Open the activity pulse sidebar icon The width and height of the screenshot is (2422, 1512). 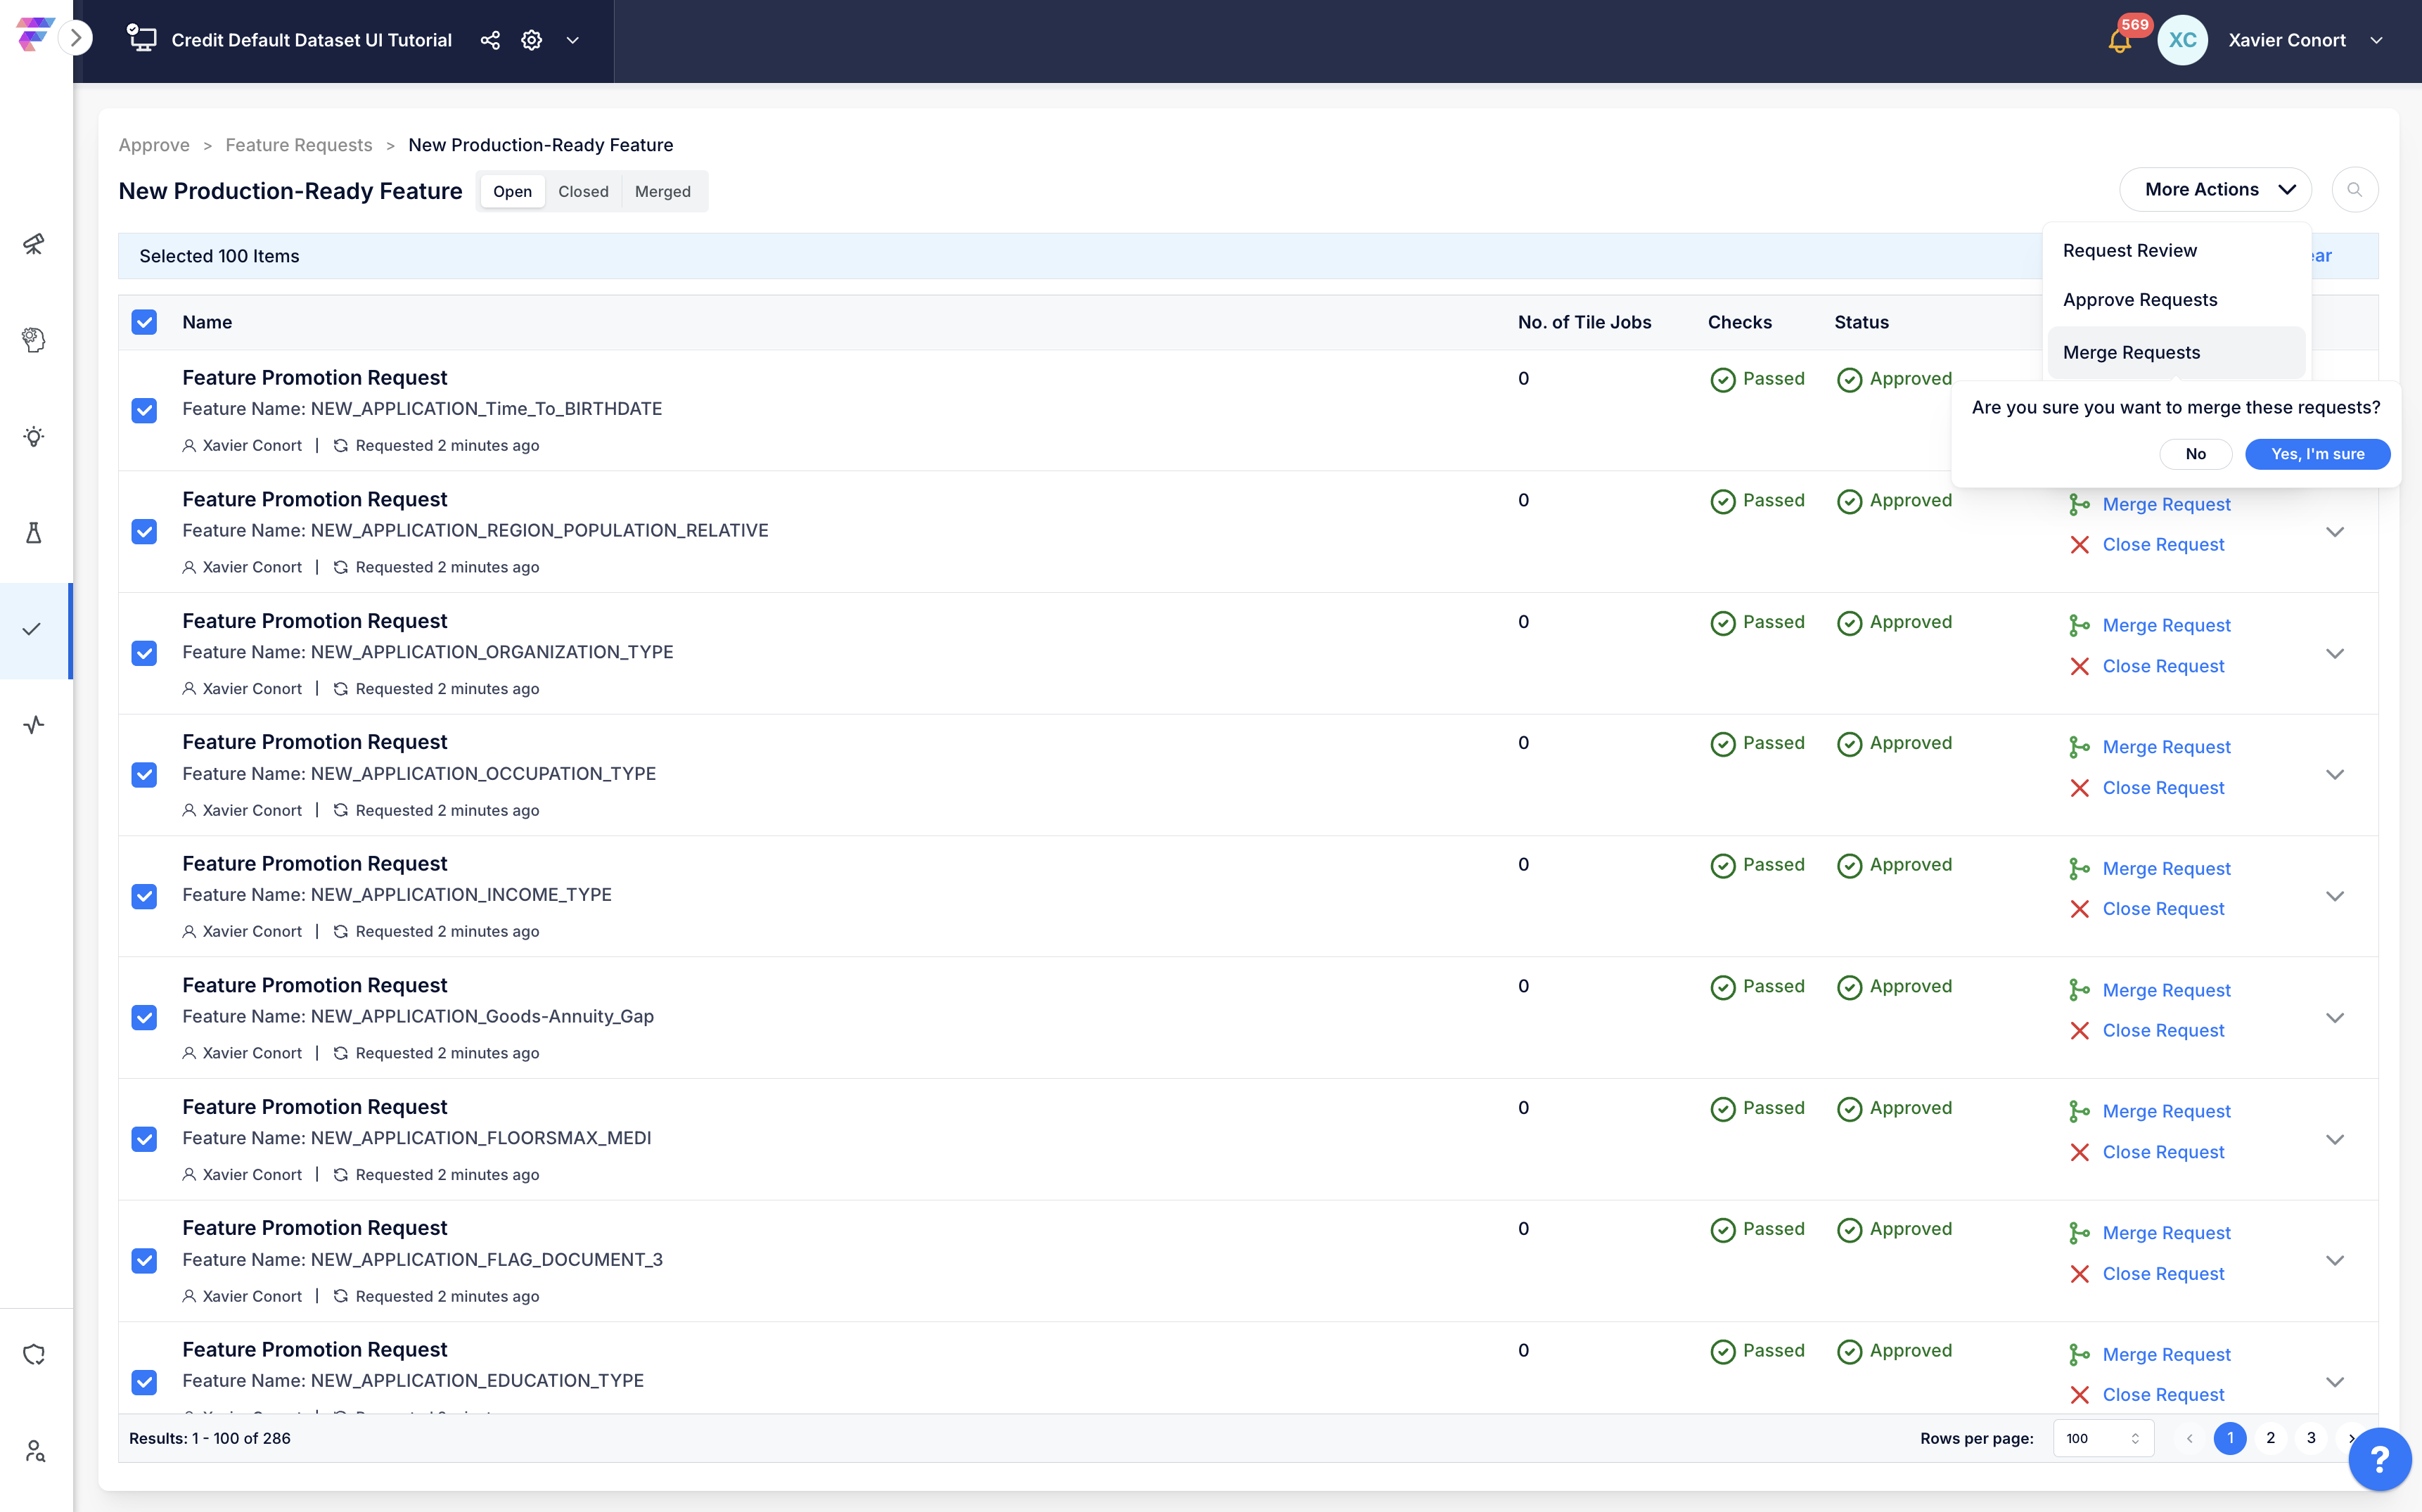pyautogui.click(x=34, y=725)
